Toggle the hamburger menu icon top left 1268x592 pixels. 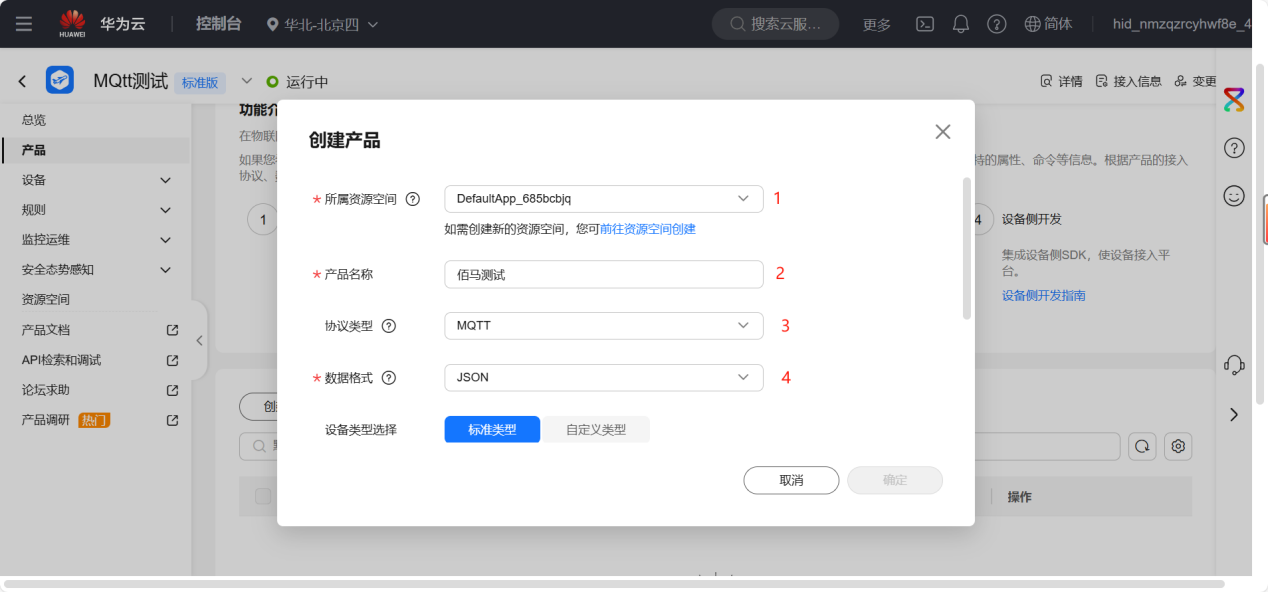24,24
